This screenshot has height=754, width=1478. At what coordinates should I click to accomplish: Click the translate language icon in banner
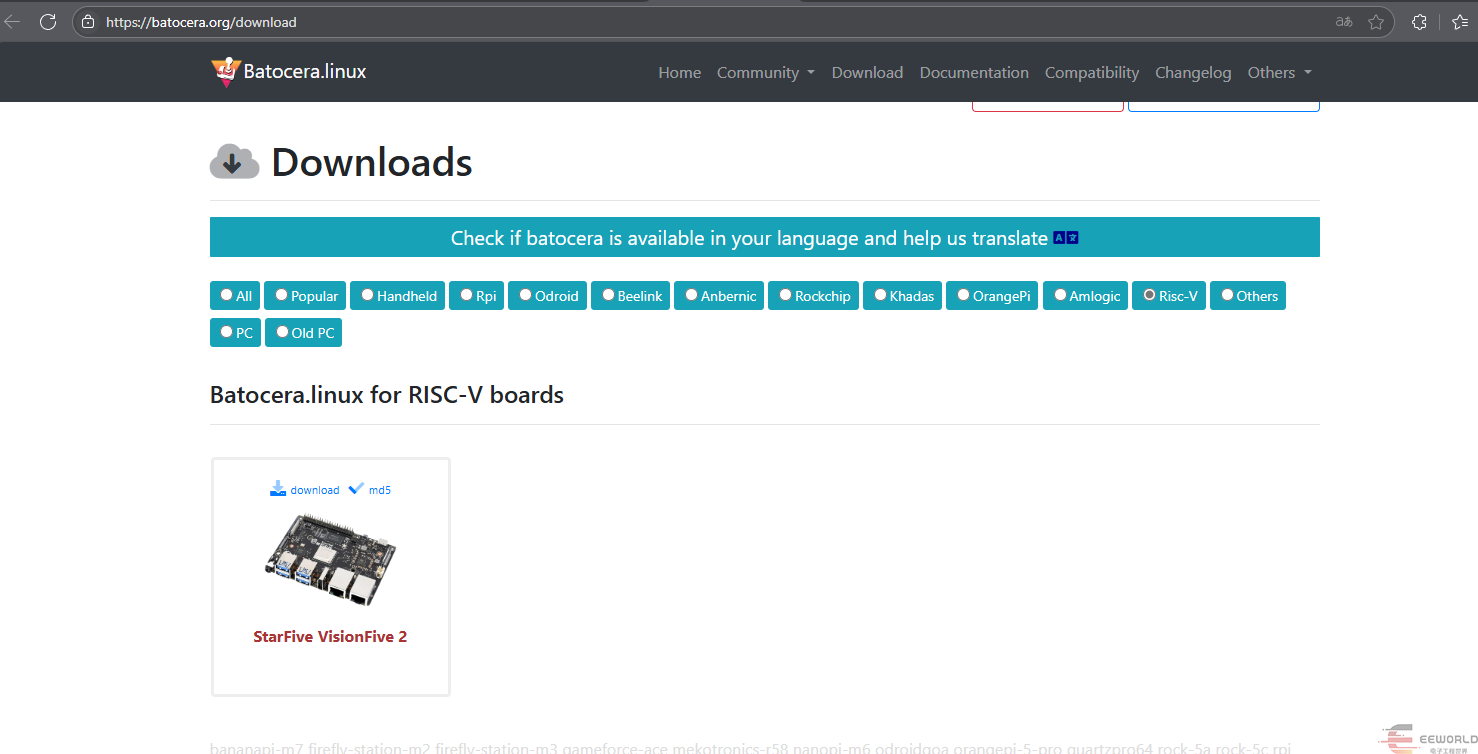point(1066,238)
